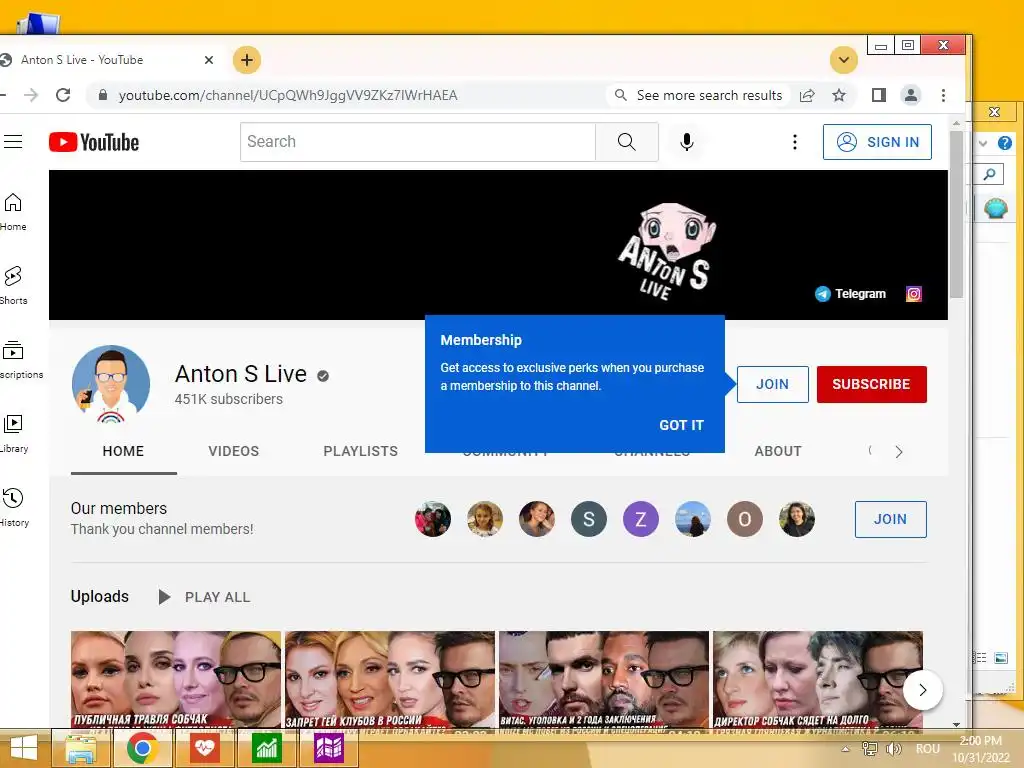Image resolution: width=1024 pixels, height=768 pixels.
Task: Click the page vertical scrollbar thumb
Action: 956,214
